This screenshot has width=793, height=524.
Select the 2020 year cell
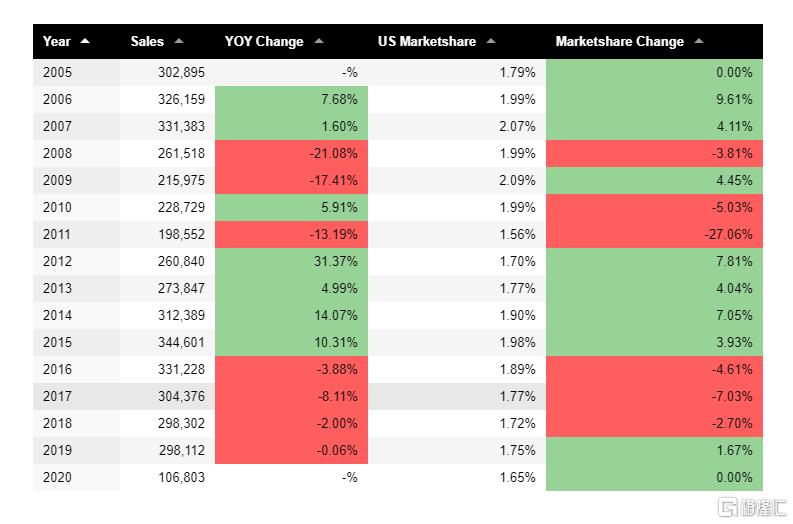coord(58,477)
